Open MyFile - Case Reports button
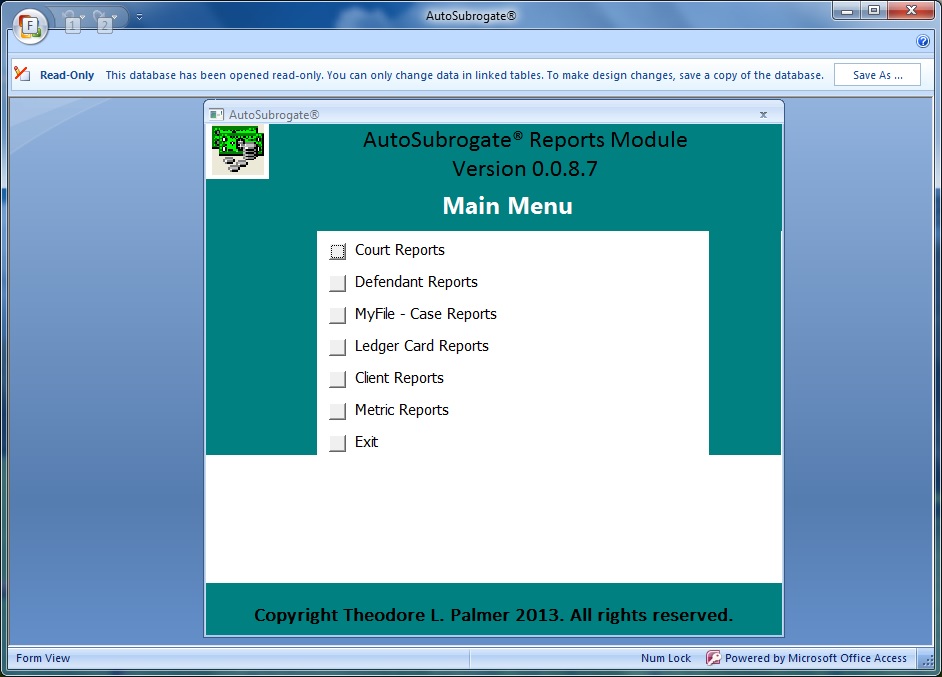The image size is (942, 677). pos(338,315)
